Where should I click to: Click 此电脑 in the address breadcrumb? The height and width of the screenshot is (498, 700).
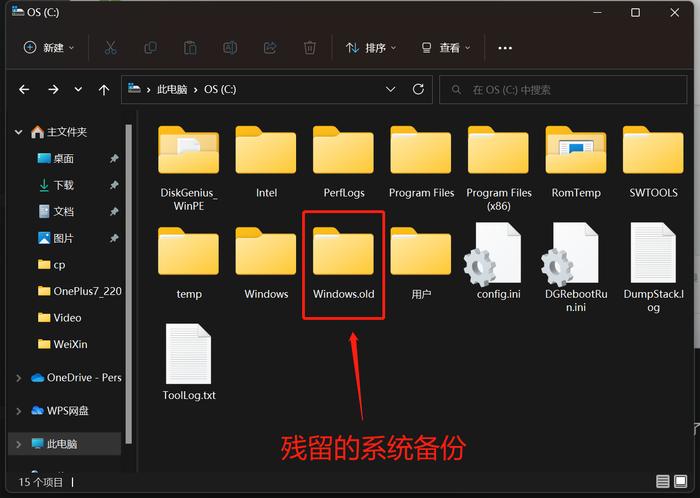coord(172,90)
